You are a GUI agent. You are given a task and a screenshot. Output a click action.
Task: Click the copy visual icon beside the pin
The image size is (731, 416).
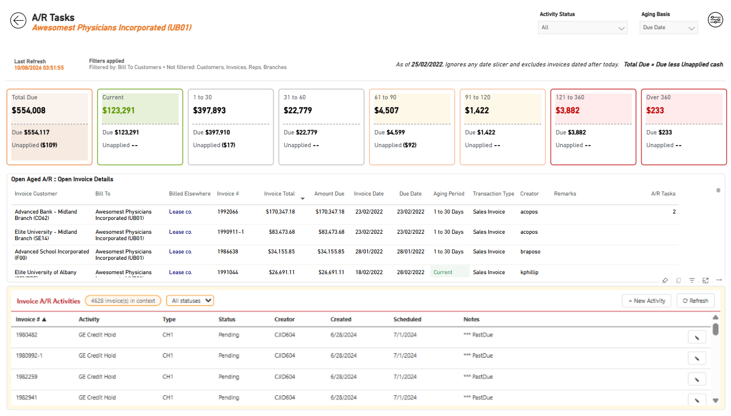pos(679,280)
